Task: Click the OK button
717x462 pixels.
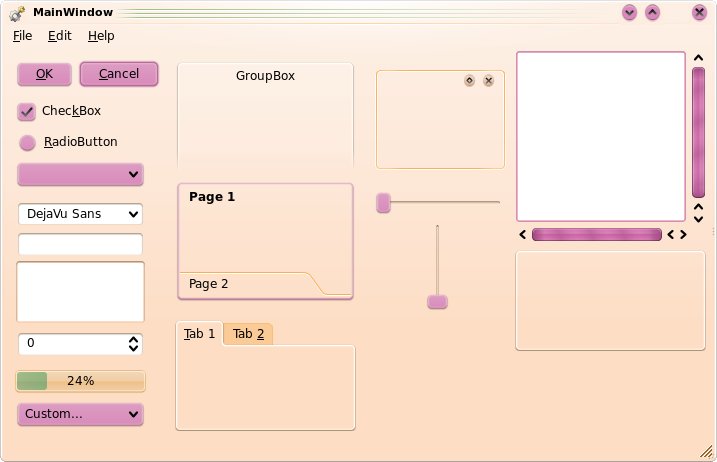Action: pos(44,74)
